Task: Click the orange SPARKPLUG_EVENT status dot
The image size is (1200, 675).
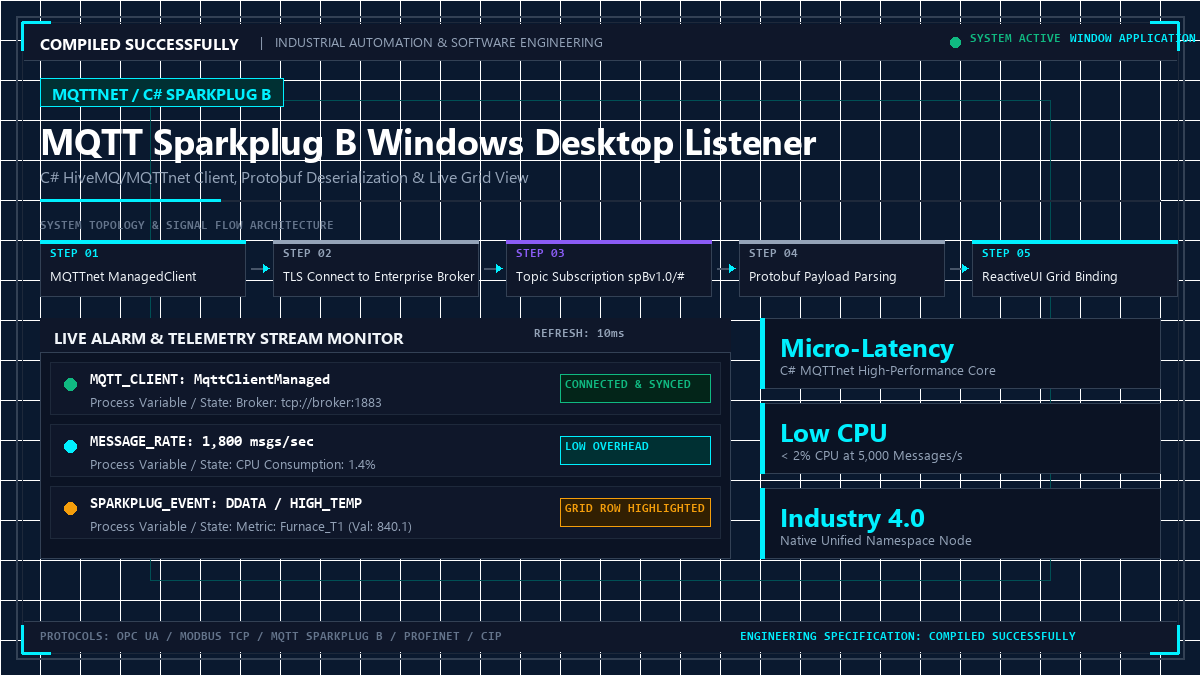Action: coord(70,508)
